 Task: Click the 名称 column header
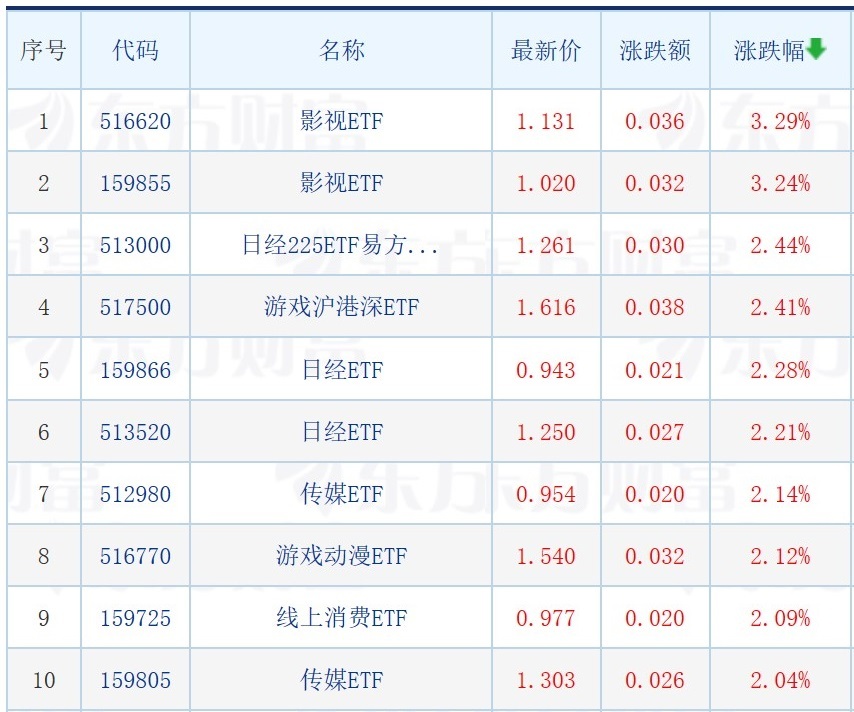point(342,51)
